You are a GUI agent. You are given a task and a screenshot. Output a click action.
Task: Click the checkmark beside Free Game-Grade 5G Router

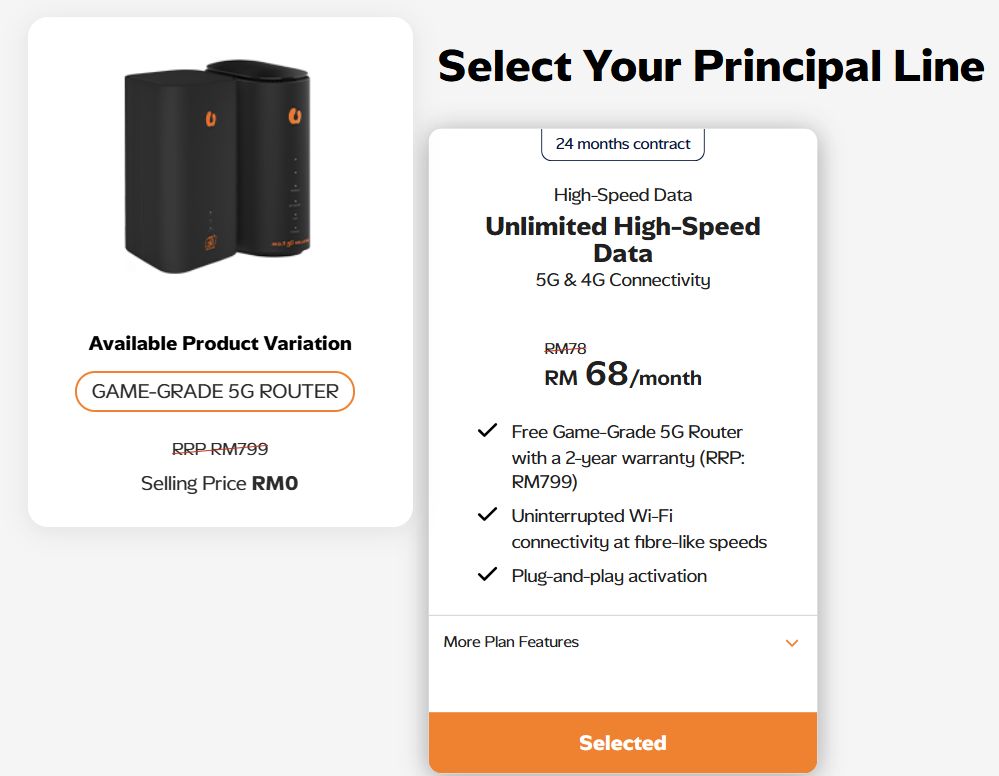click(487, 431)
